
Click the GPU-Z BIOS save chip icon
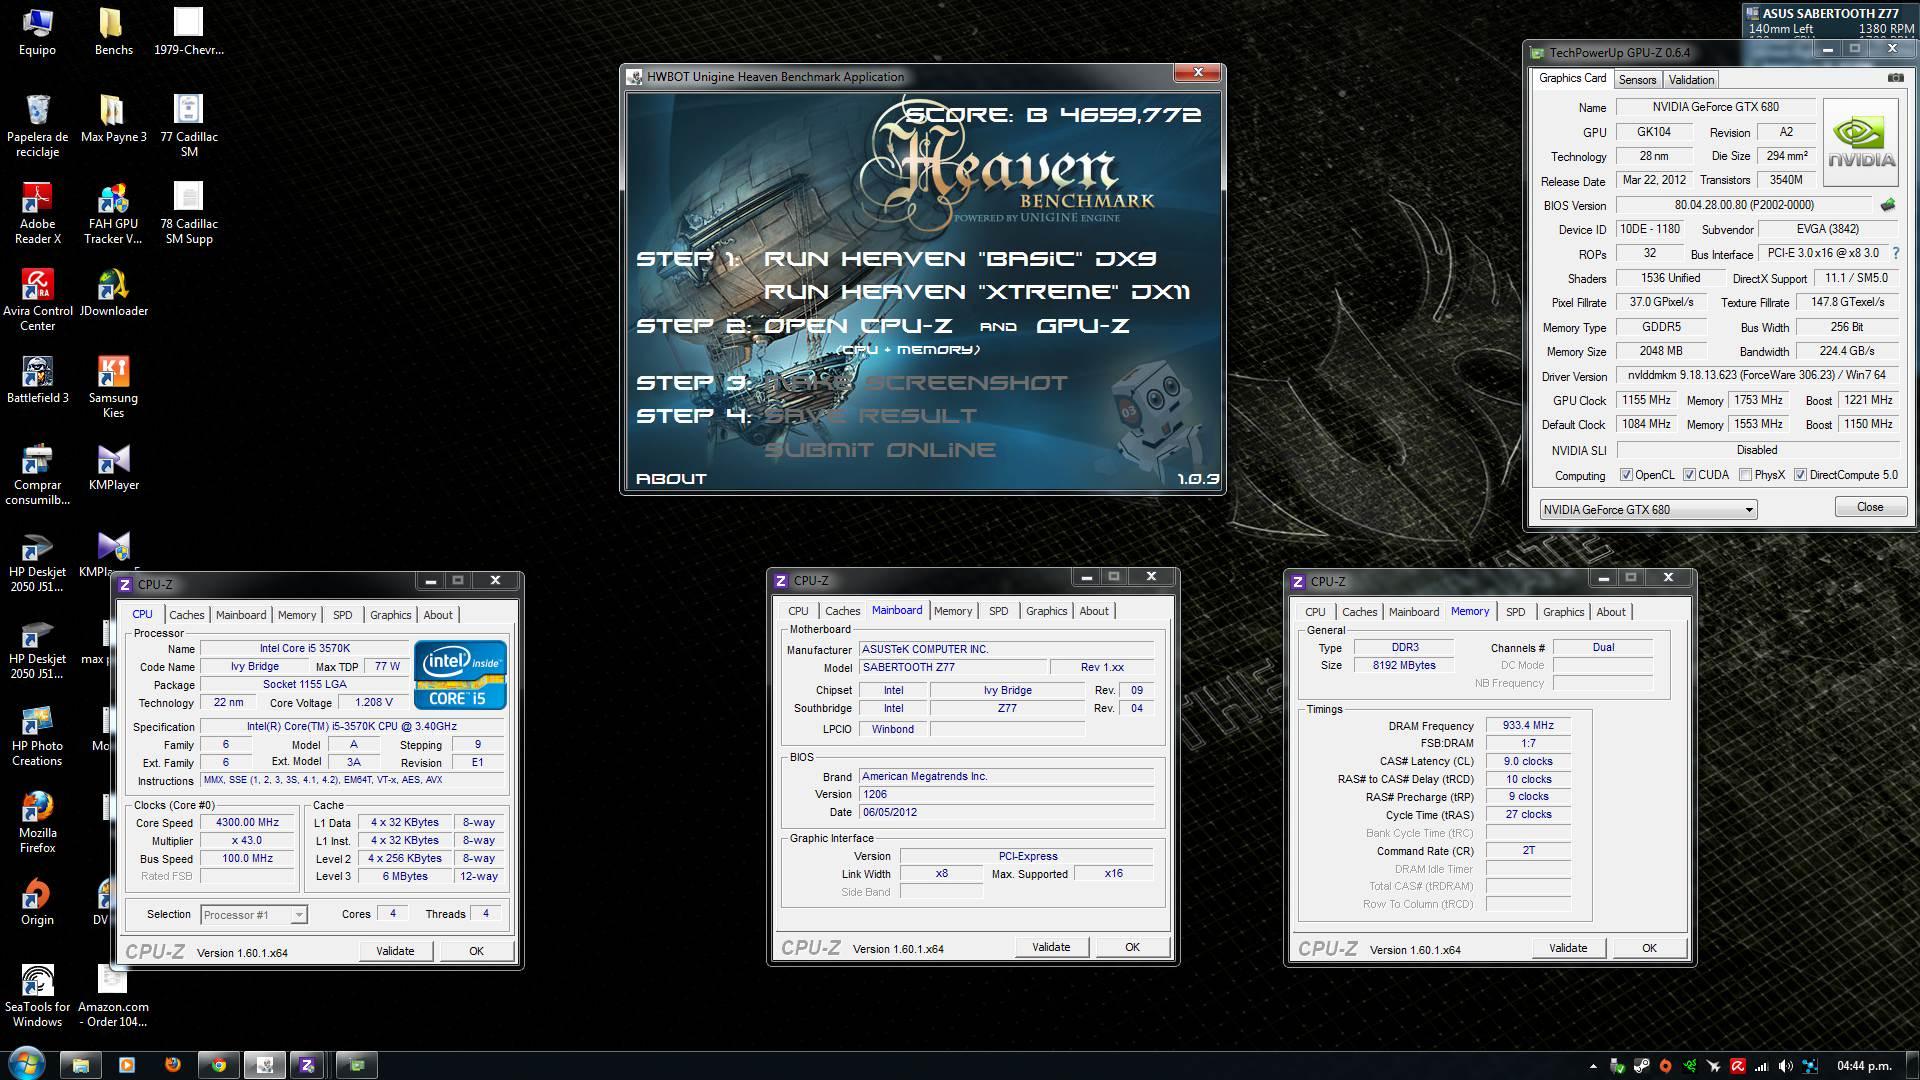point(1887,205)
